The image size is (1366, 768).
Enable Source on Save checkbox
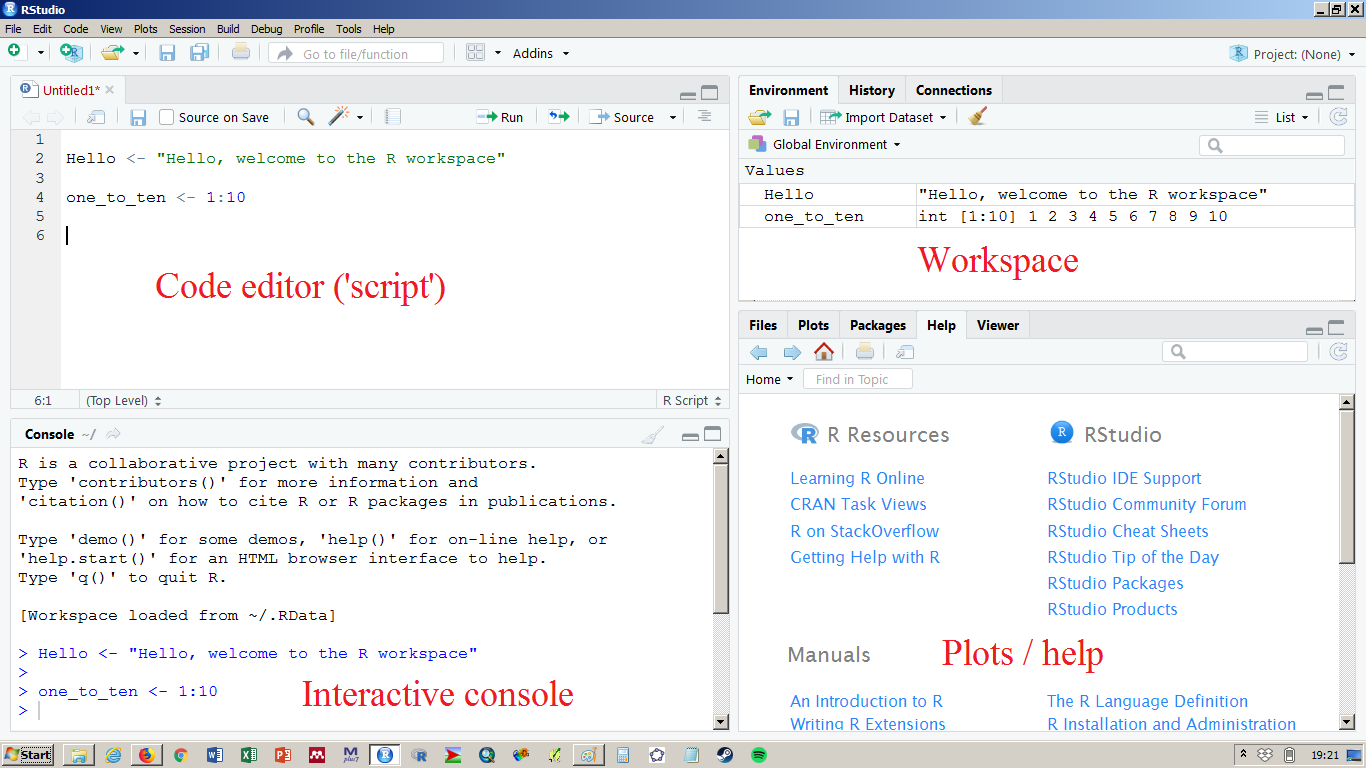pos(167,117)
